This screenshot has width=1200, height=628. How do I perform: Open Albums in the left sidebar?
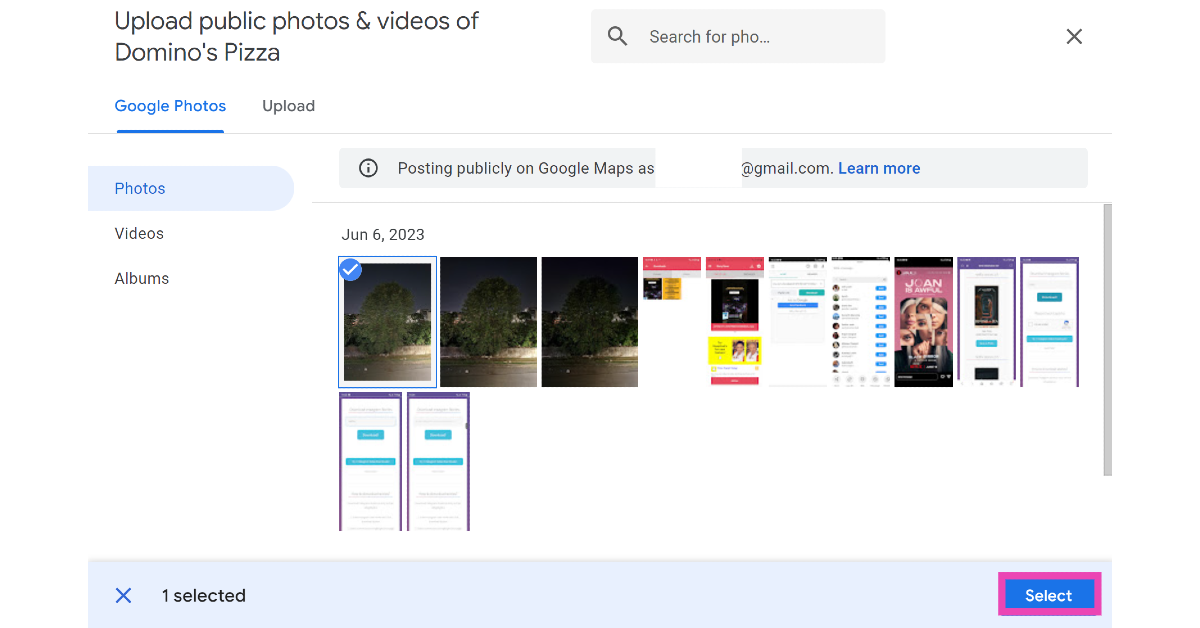142,279
